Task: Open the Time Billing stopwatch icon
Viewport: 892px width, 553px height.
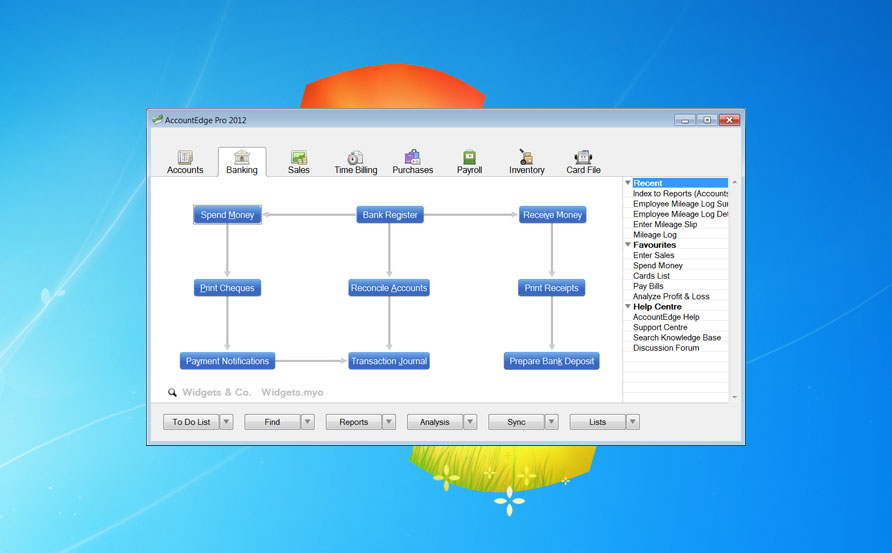Action: [x=356, y=158]
